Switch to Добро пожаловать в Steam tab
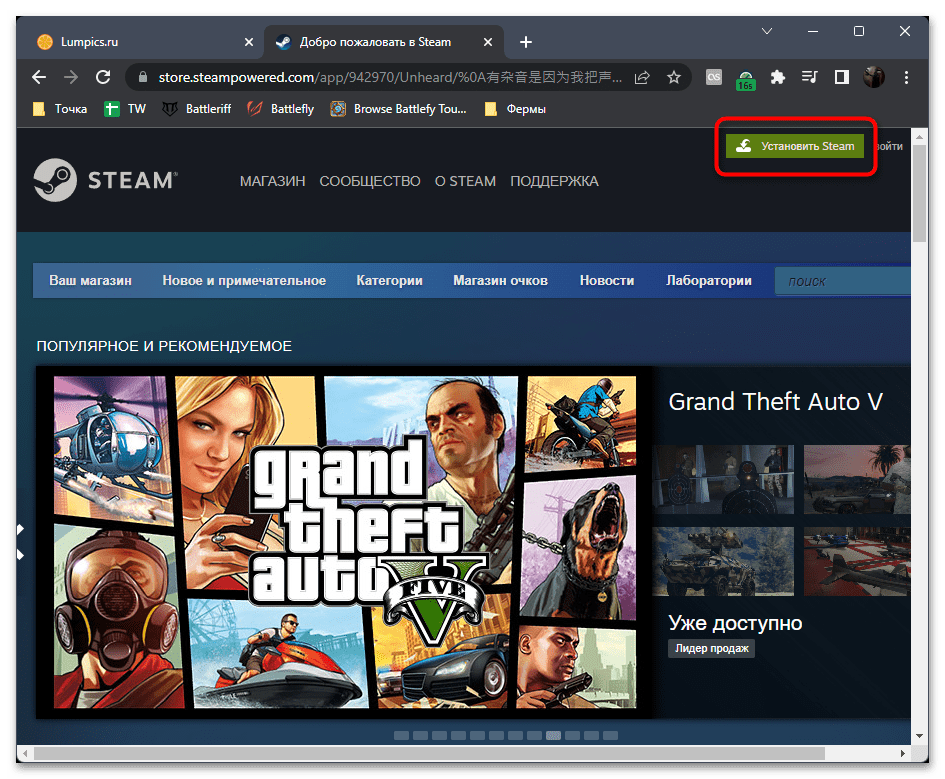Screen dimensions: 945x779 click(x=383, y=42)
